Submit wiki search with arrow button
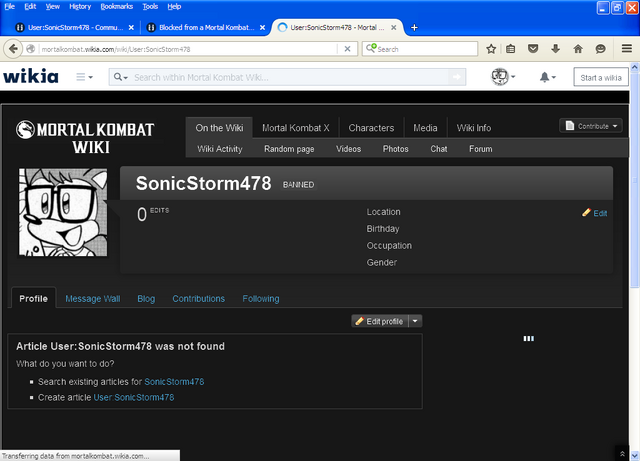Screen dimensions: 640x461 457,77
